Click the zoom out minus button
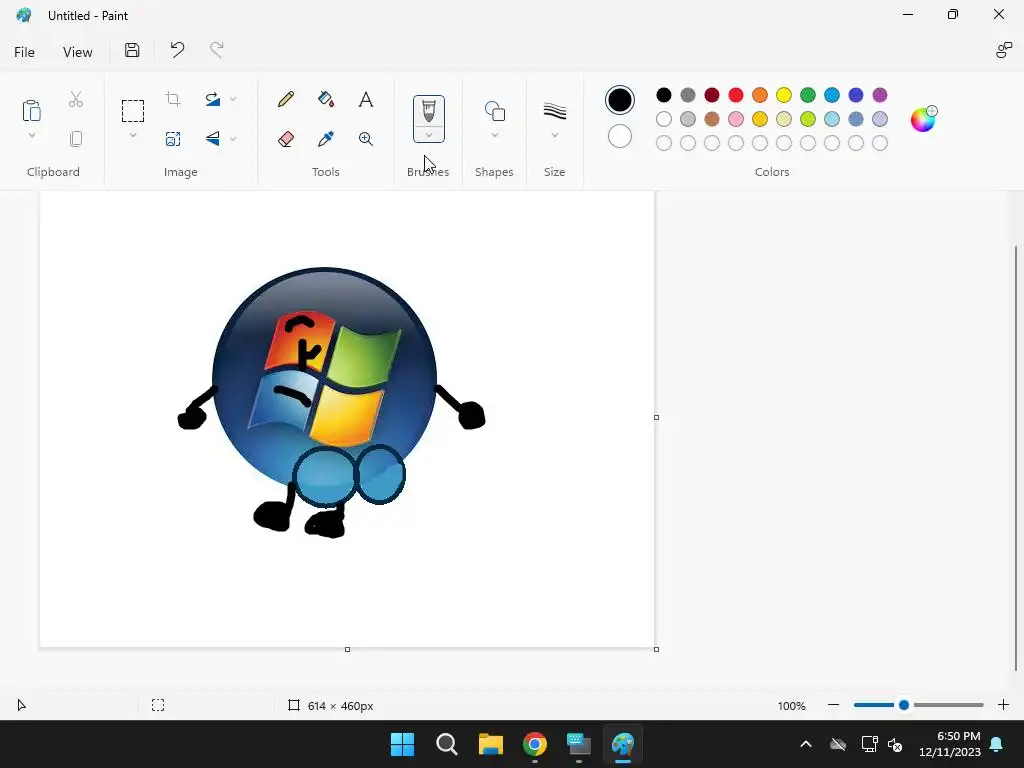1024x768 pixels. (833, 705)
